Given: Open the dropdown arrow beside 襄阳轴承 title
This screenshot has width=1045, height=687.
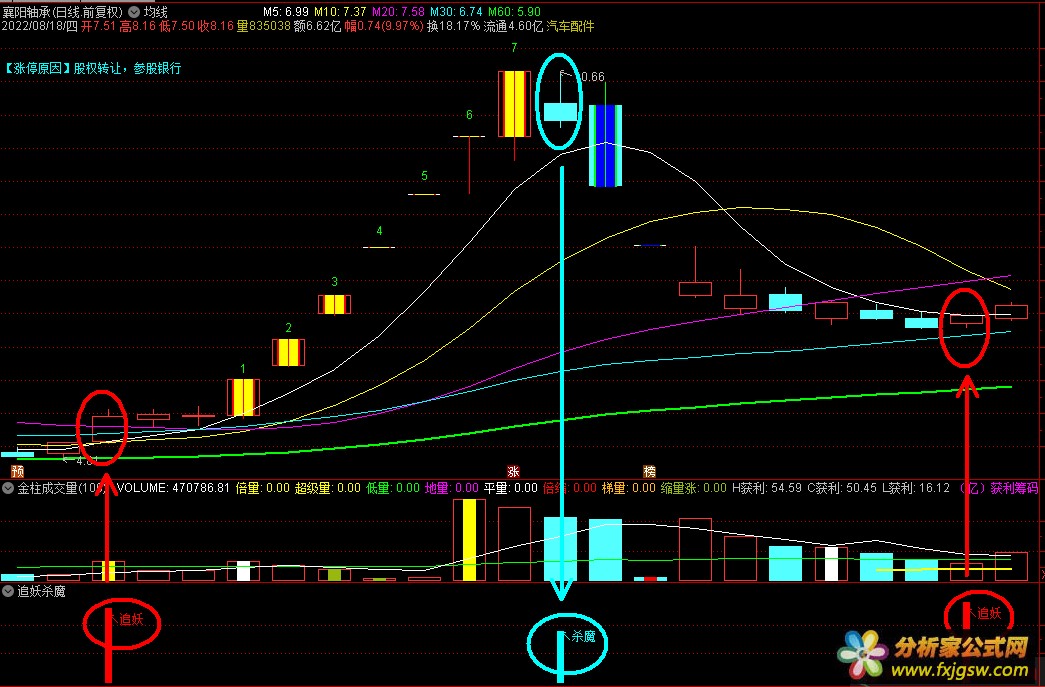Looking at the screenshot, I should point(134,12).
